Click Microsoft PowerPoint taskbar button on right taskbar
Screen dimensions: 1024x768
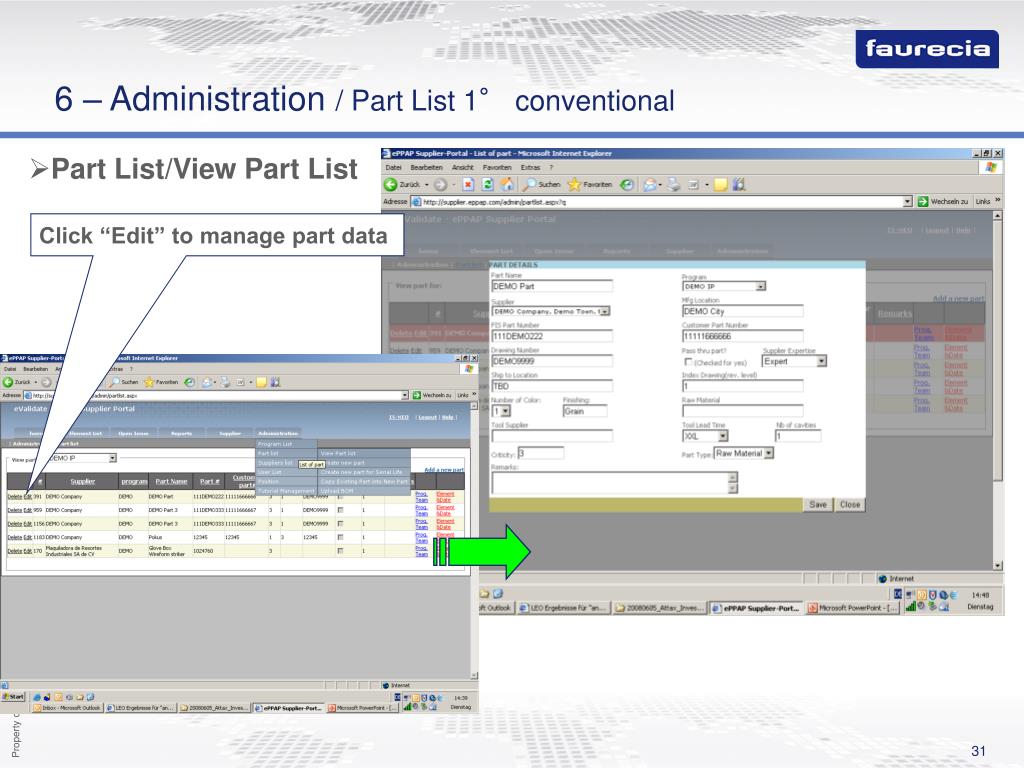click(x=852, y=608)
